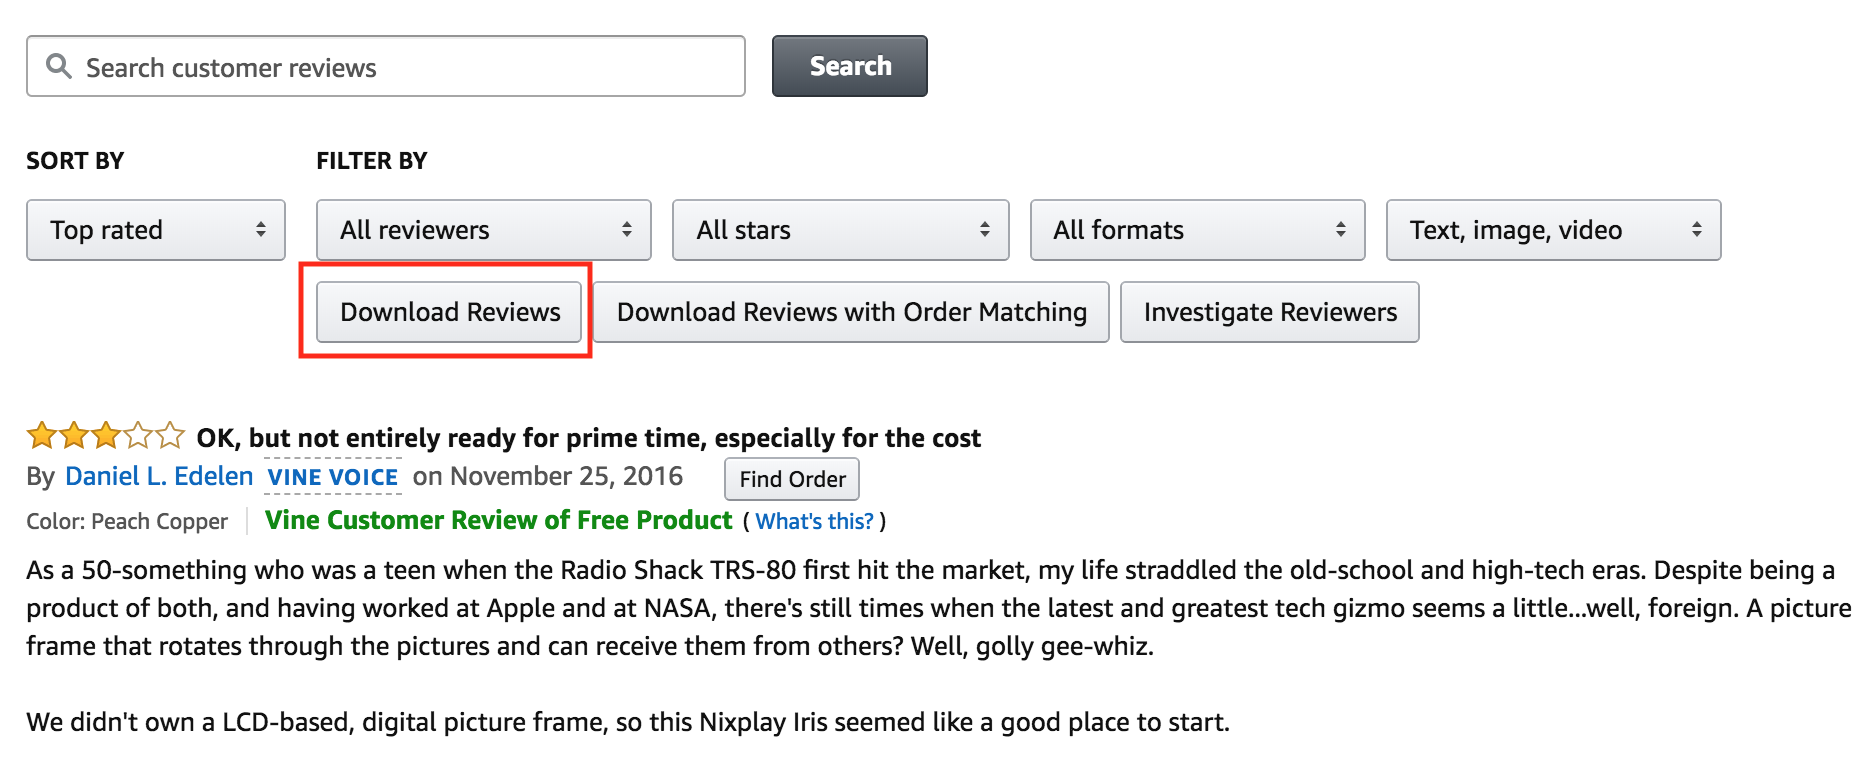Click the VINE VOICE badge

333,477
